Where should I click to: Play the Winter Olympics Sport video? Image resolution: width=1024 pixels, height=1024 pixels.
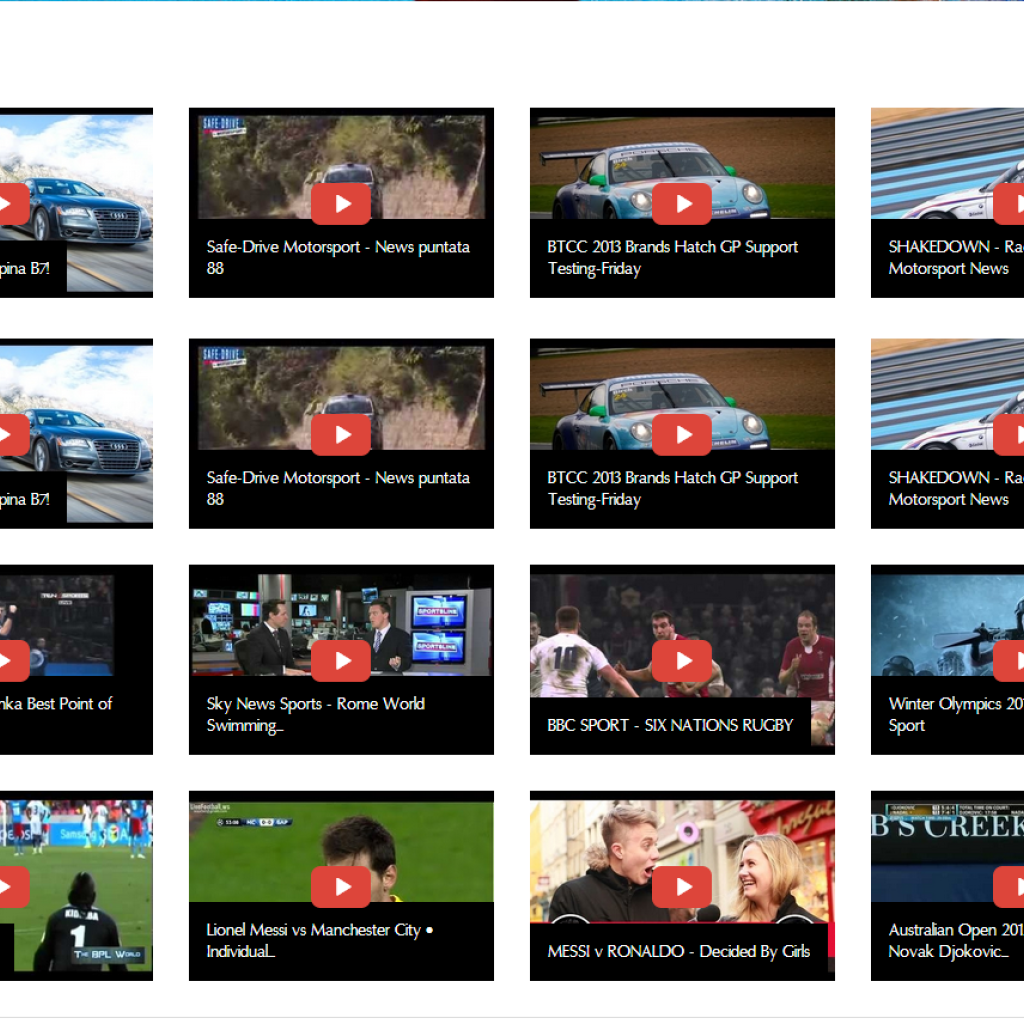(x=1008, y=661)
